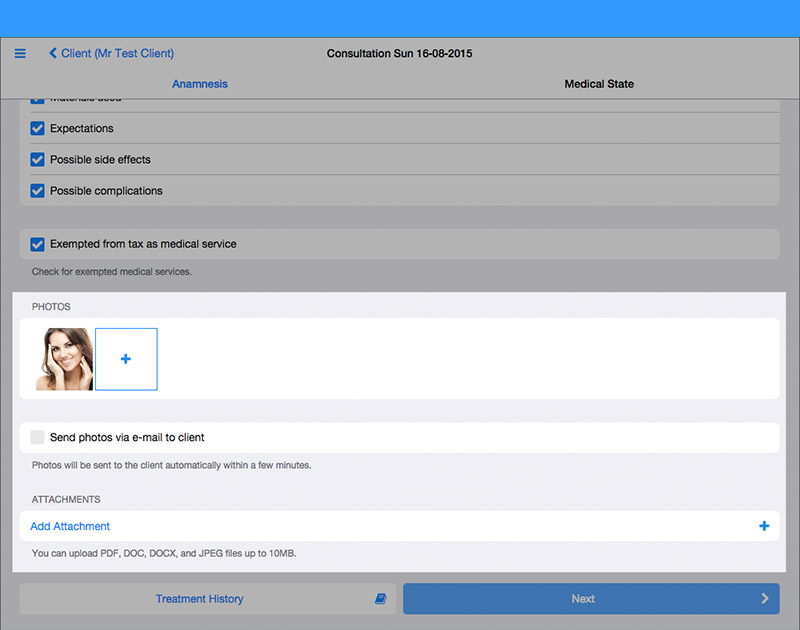Image resolution: width=800 pixels, height=630 pixels.
Task: Click the book icon on Treatment History
Action: coord(381,599)
